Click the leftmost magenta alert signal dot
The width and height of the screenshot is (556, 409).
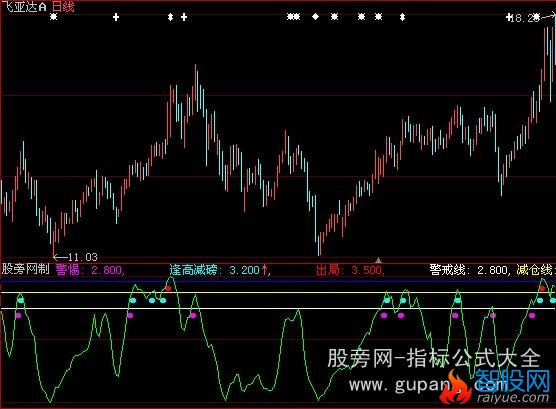[x=18, y=315]
